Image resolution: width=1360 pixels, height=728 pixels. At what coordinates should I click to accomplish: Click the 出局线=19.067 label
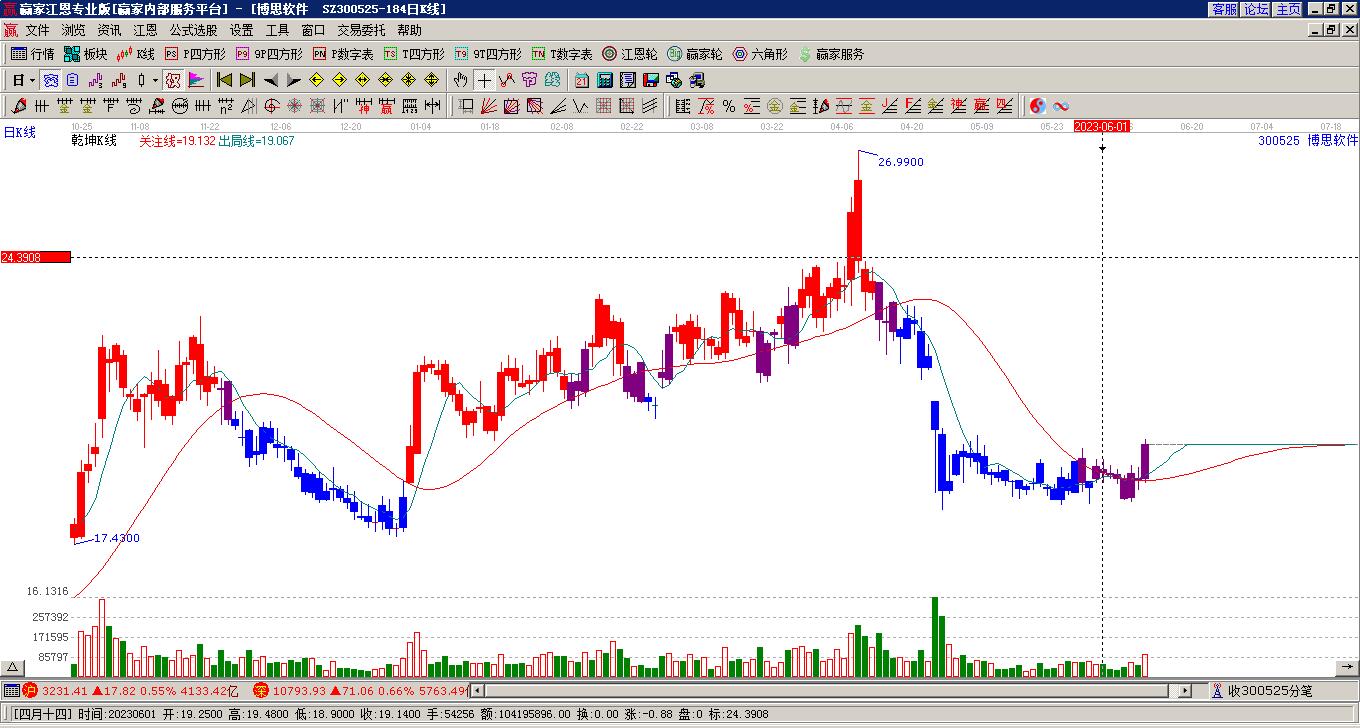coord(256,141)
